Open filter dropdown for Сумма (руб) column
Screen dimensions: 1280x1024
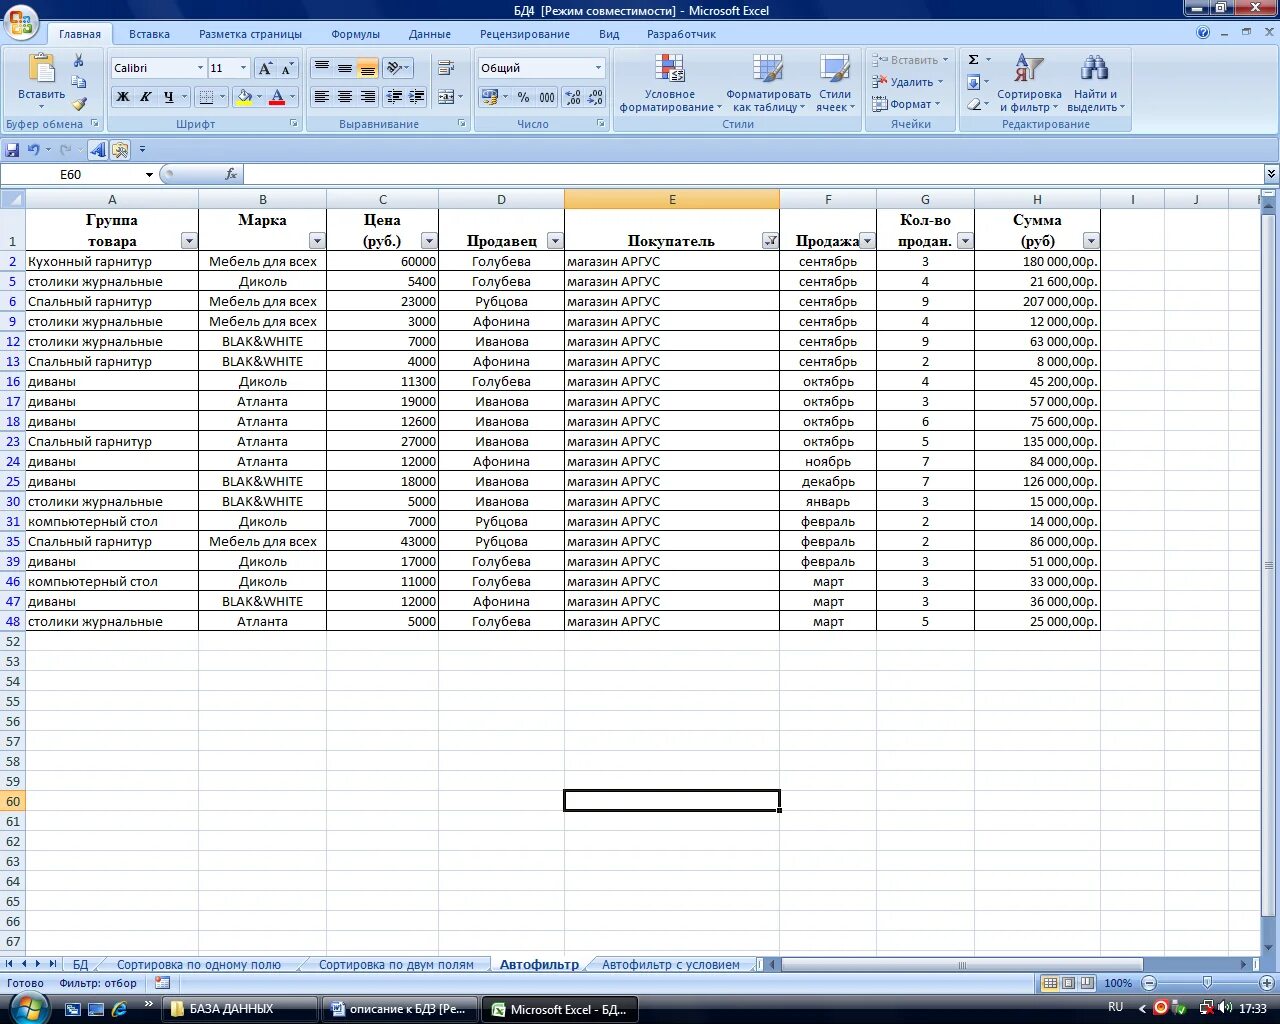coord(1091,241)
